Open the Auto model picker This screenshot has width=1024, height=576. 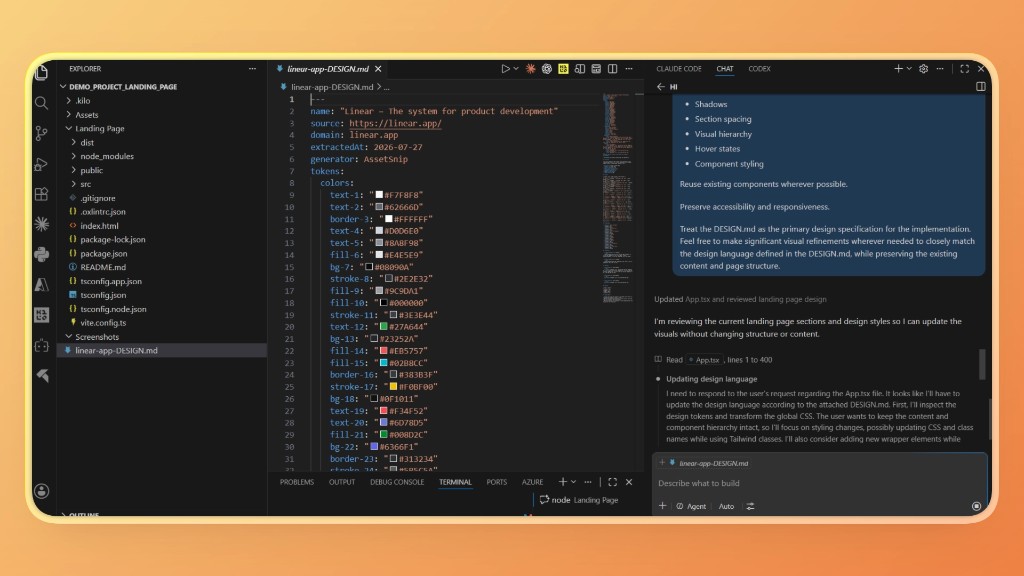[726, 506]
